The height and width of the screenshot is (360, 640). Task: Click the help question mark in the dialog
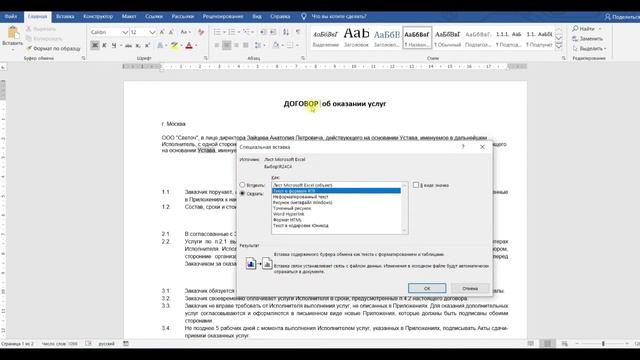tap(463, 147)
